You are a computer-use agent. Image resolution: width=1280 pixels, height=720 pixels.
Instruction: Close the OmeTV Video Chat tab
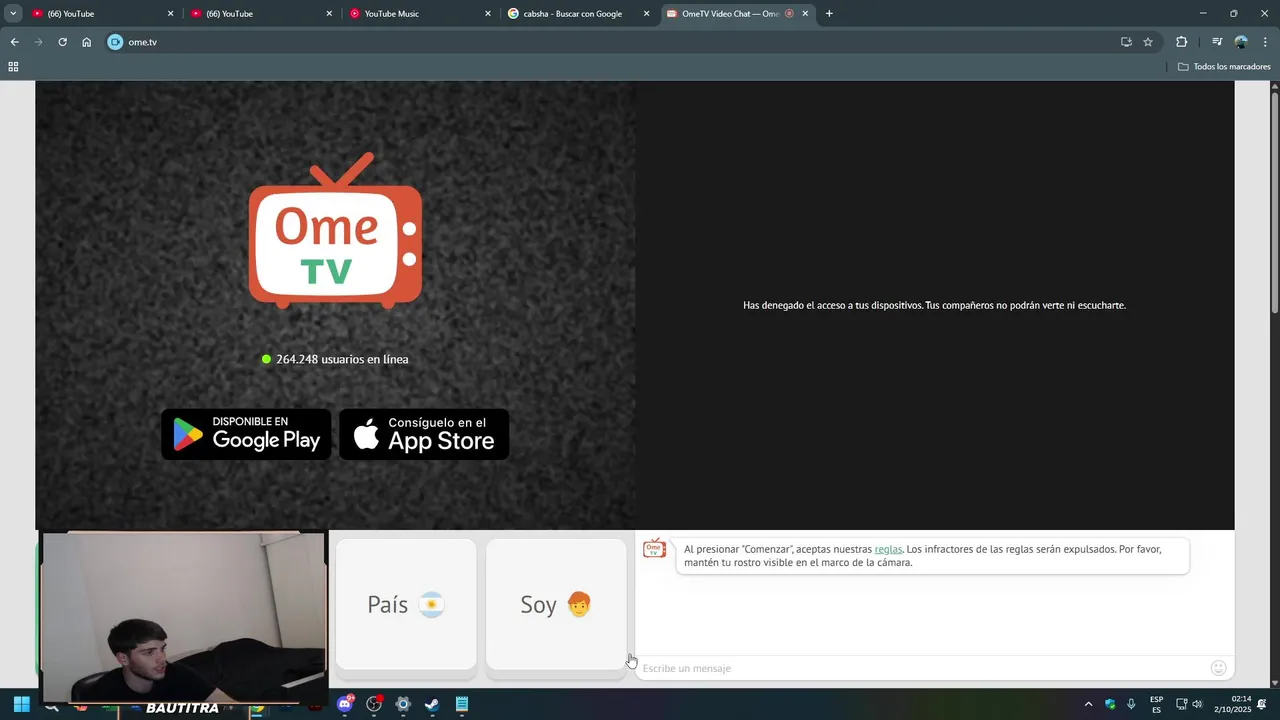(x=805, y=14)
